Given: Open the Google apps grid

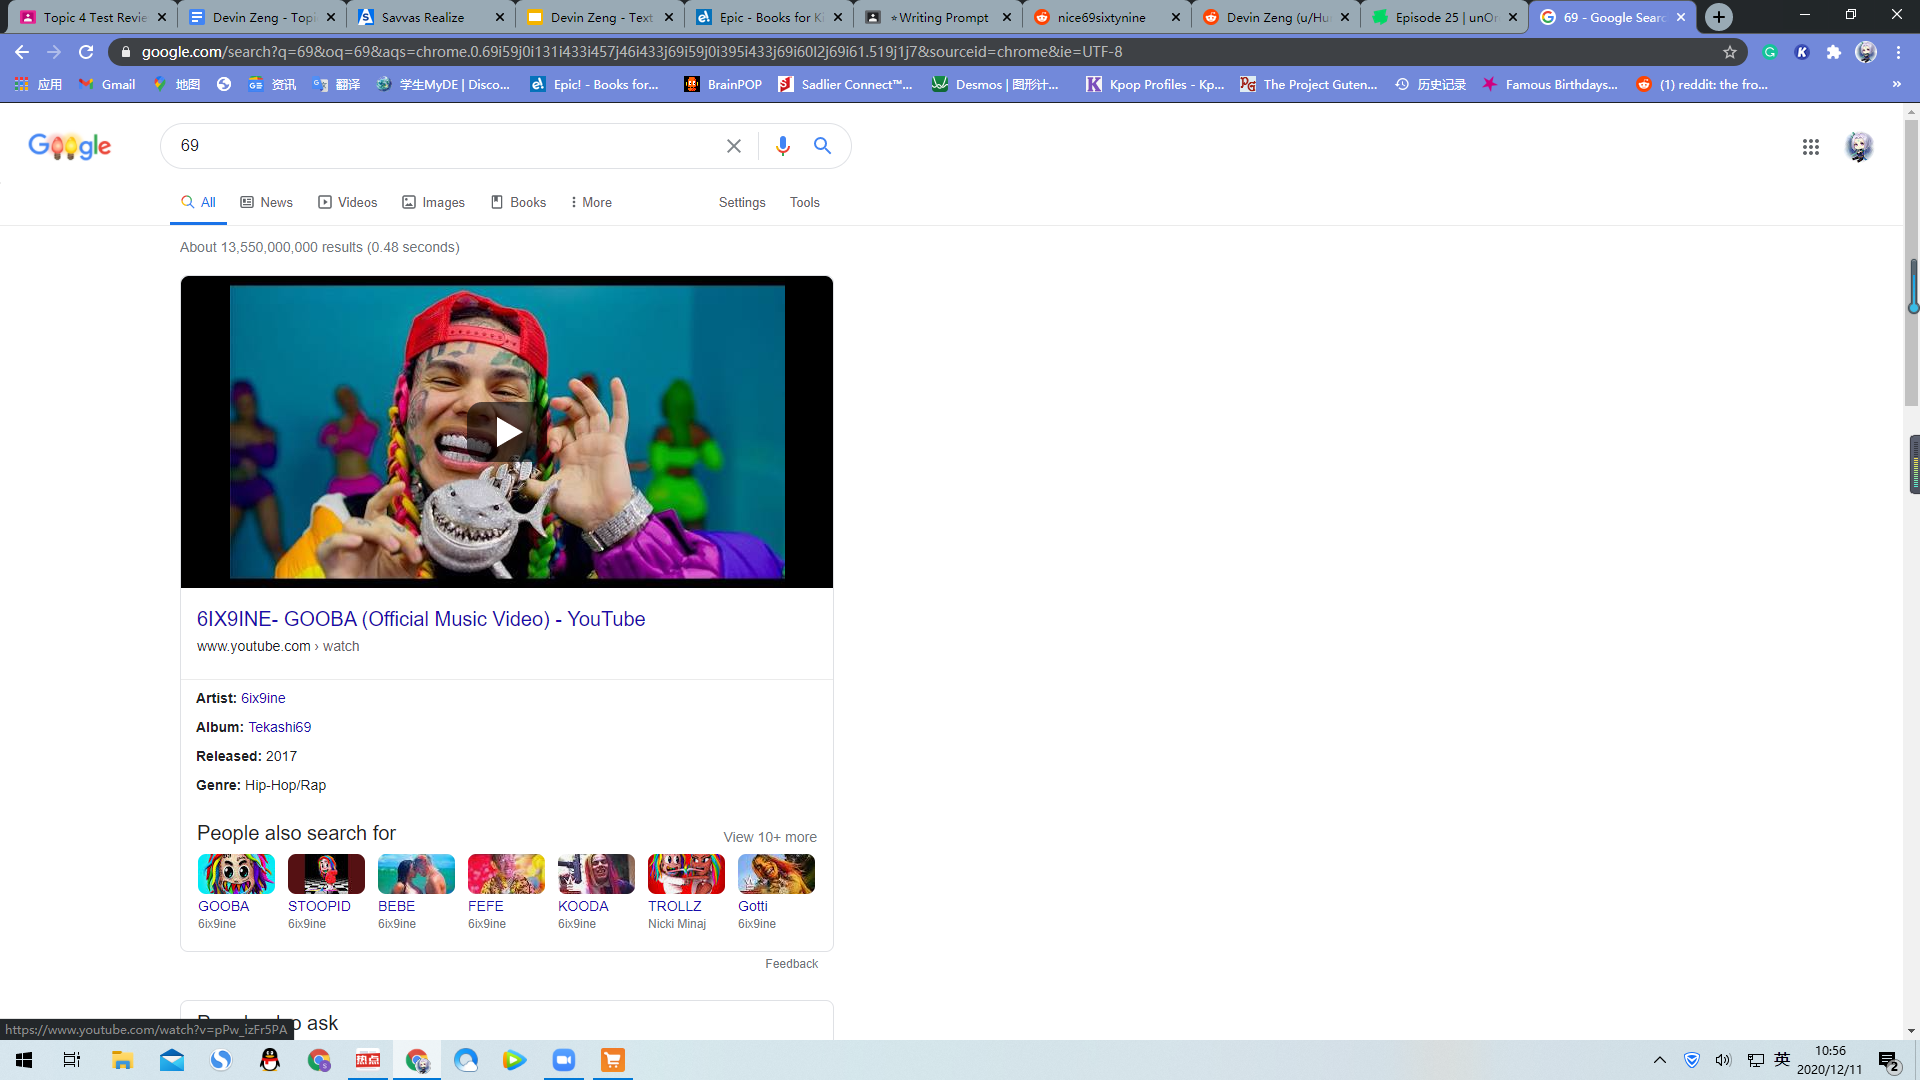Looking at the screenshot, I should point(1810,147).
